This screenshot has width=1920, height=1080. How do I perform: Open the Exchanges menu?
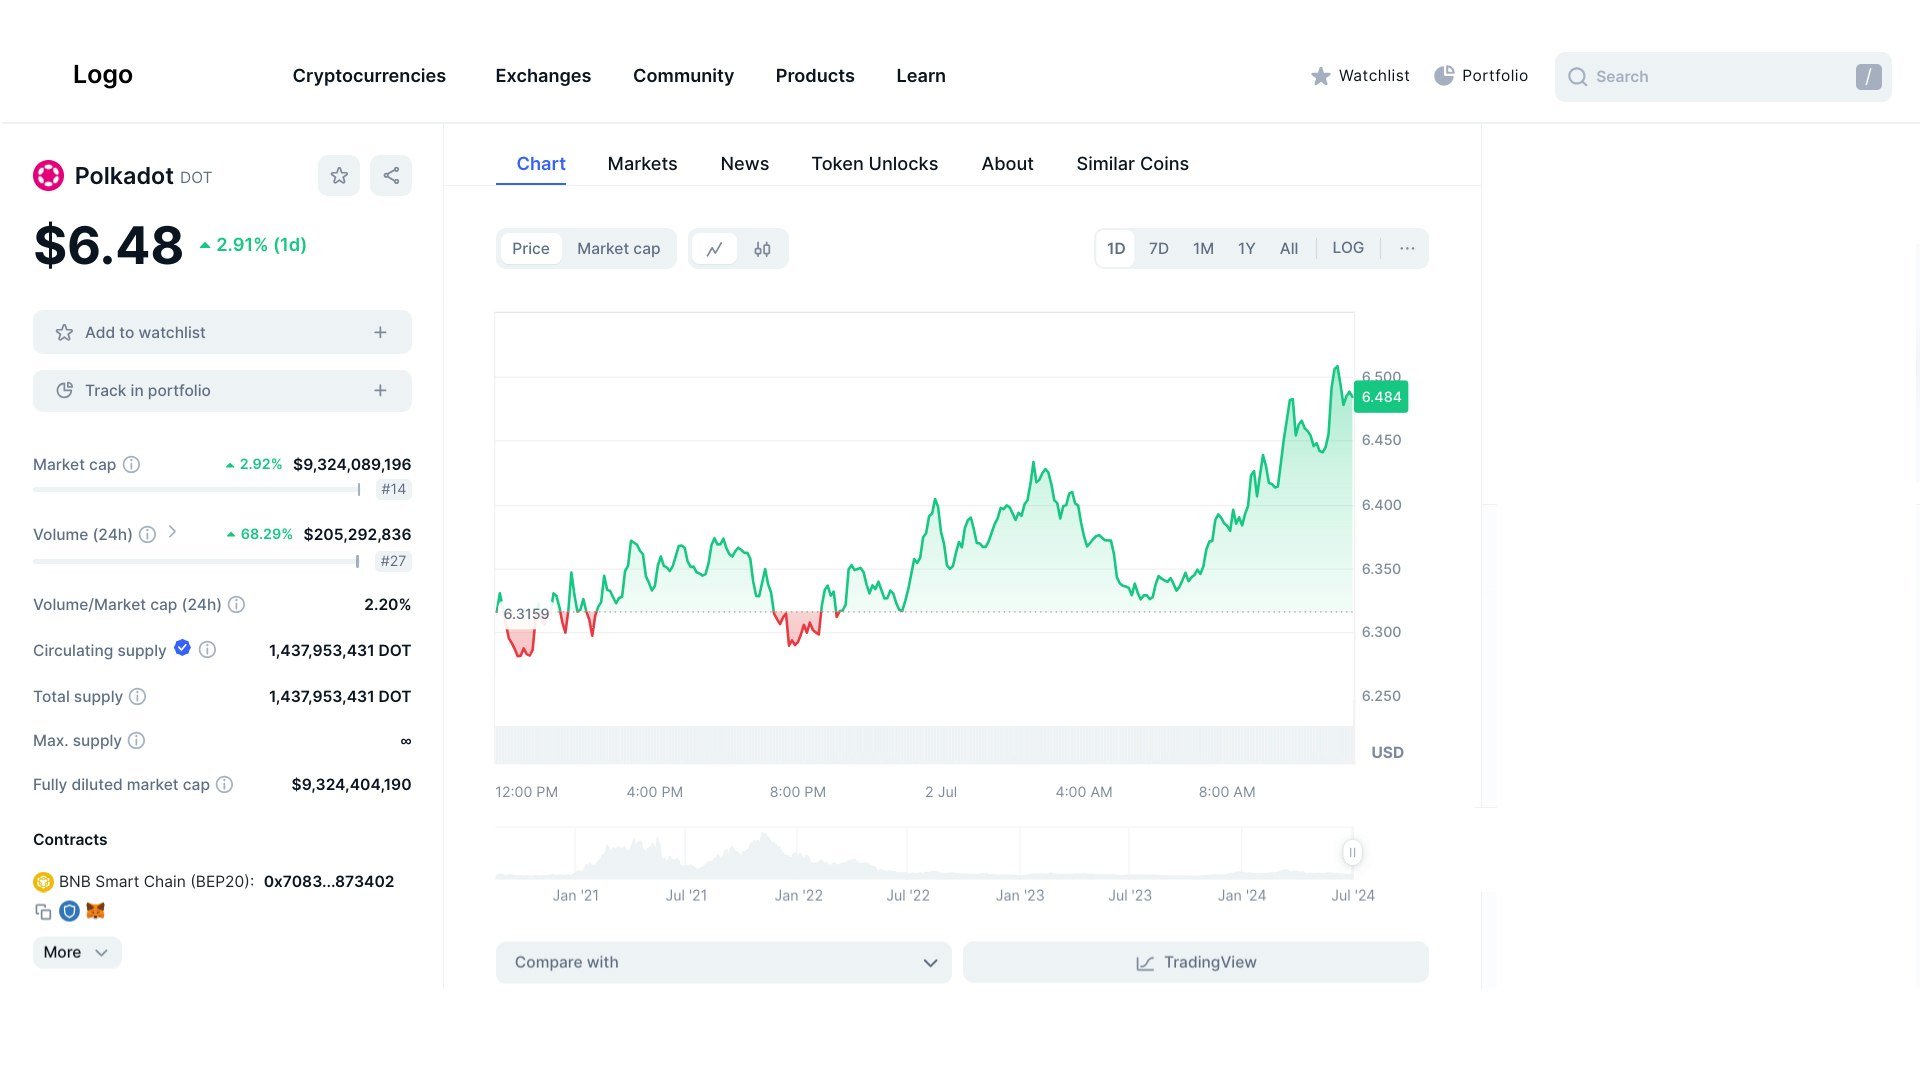pyautogui.click(x=542, y=76)
